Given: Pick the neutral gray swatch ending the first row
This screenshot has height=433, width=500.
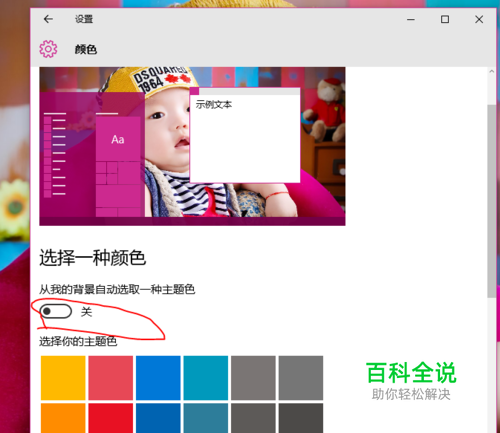Looking at the screenshot, I should 301,378.
